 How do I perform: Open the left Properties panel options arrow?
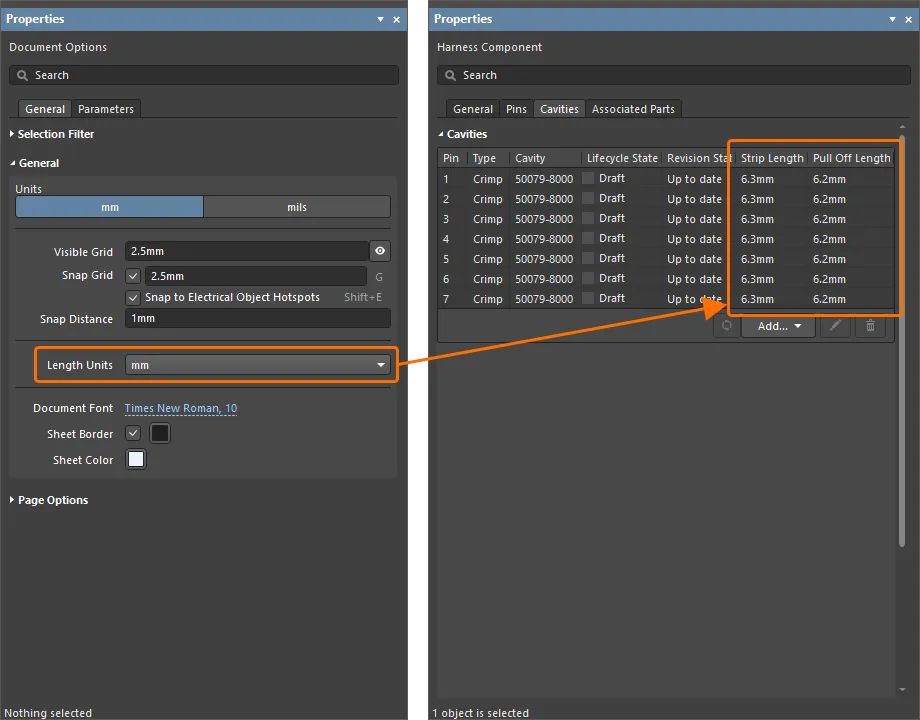tap(380, 19)
